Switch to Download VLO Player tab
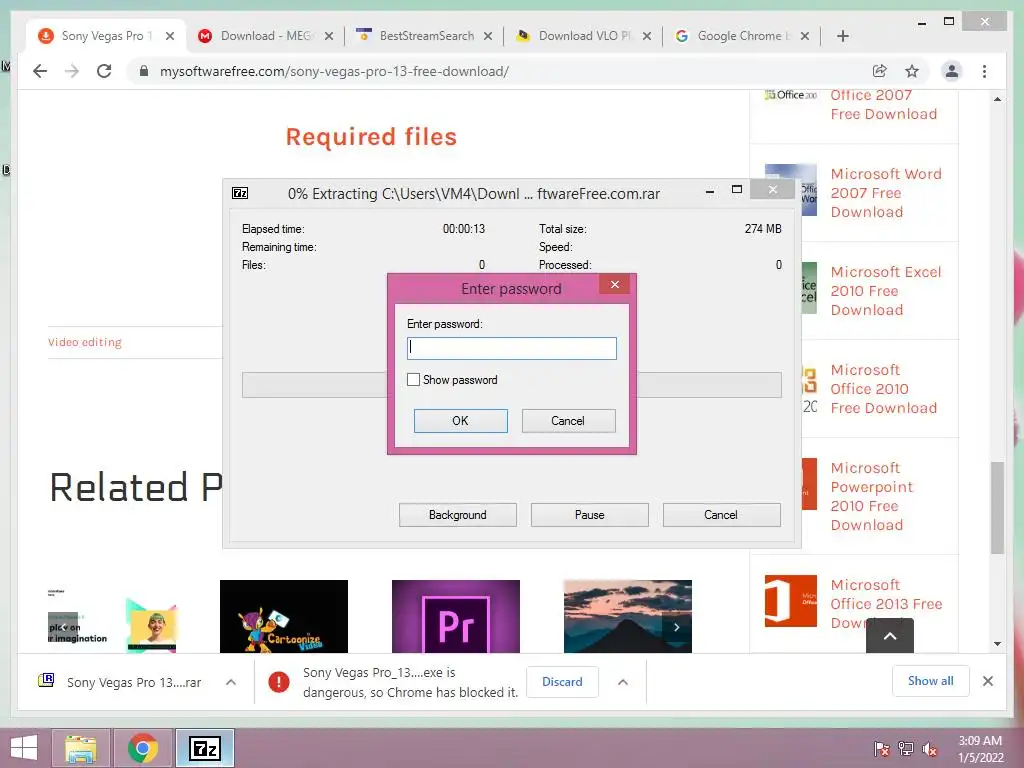The image size is (1024, 768). [x=584, y=36]
